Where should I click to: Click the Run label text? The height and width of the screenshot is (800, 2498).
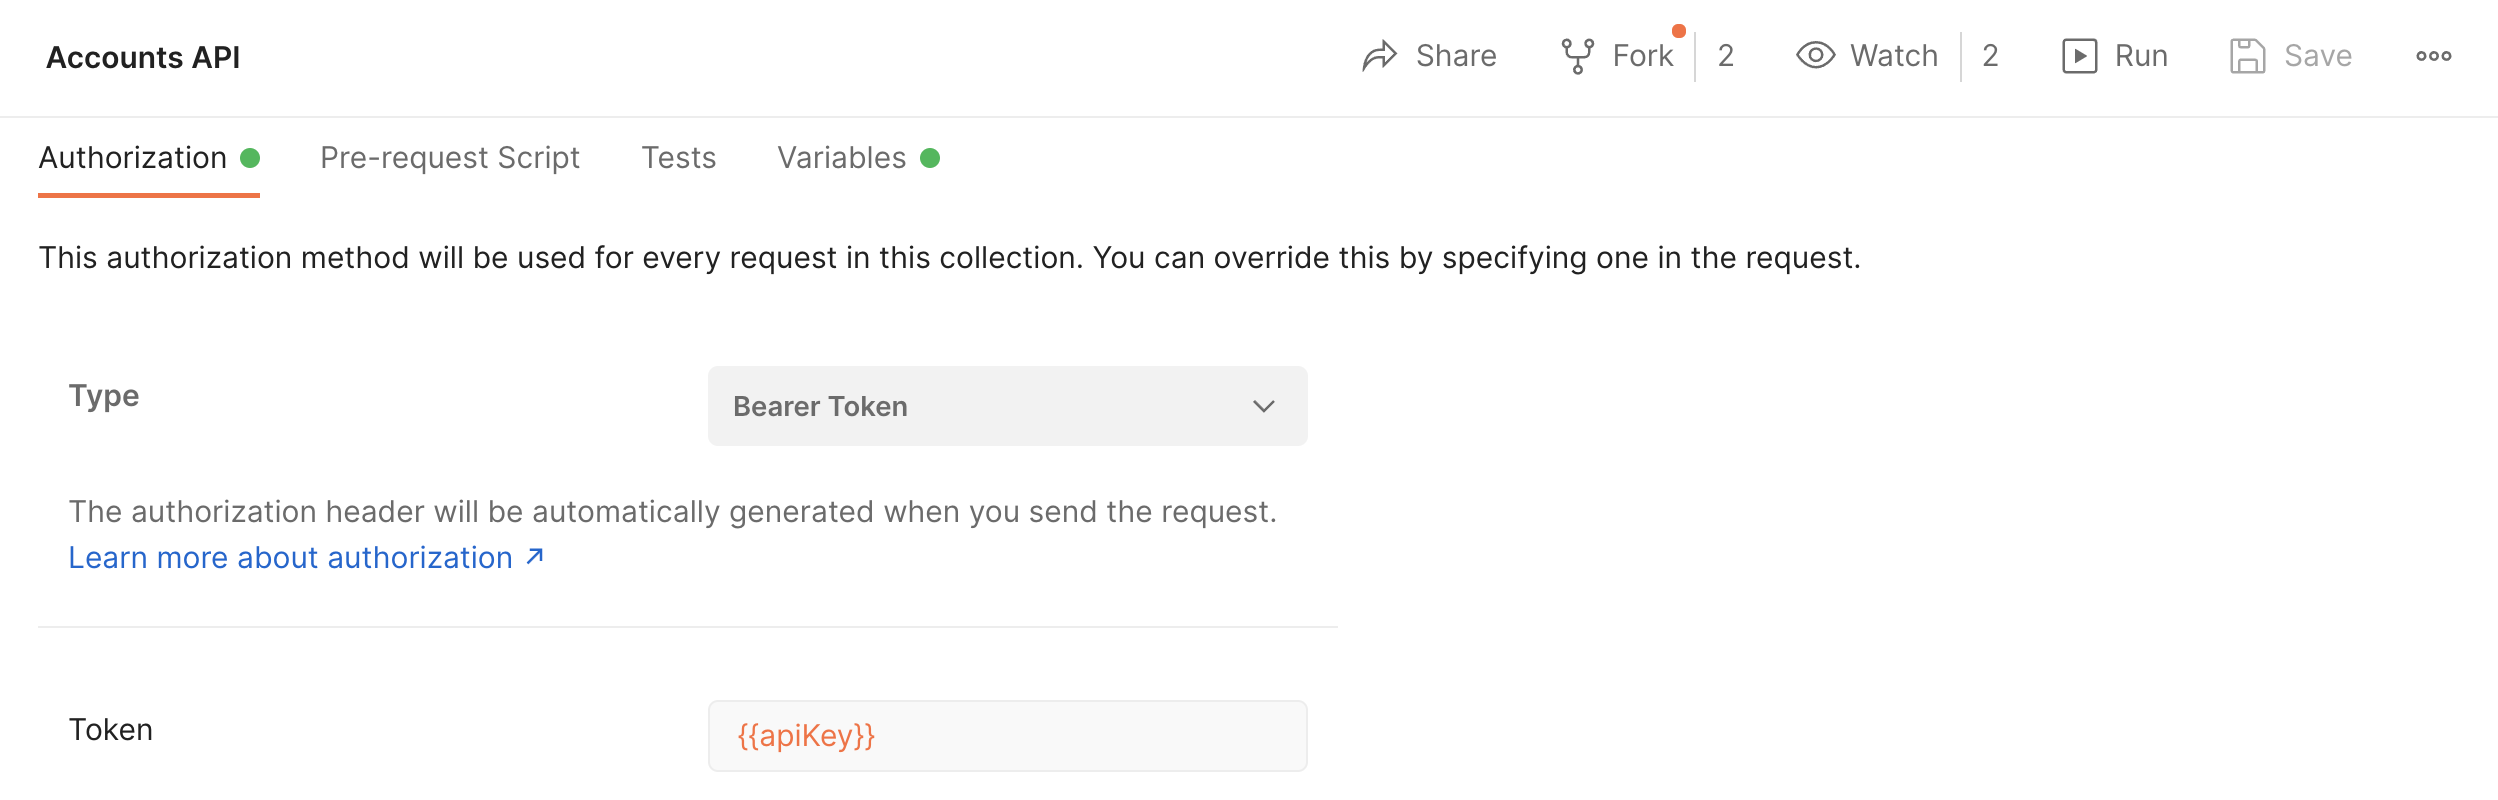point(2141,56)
